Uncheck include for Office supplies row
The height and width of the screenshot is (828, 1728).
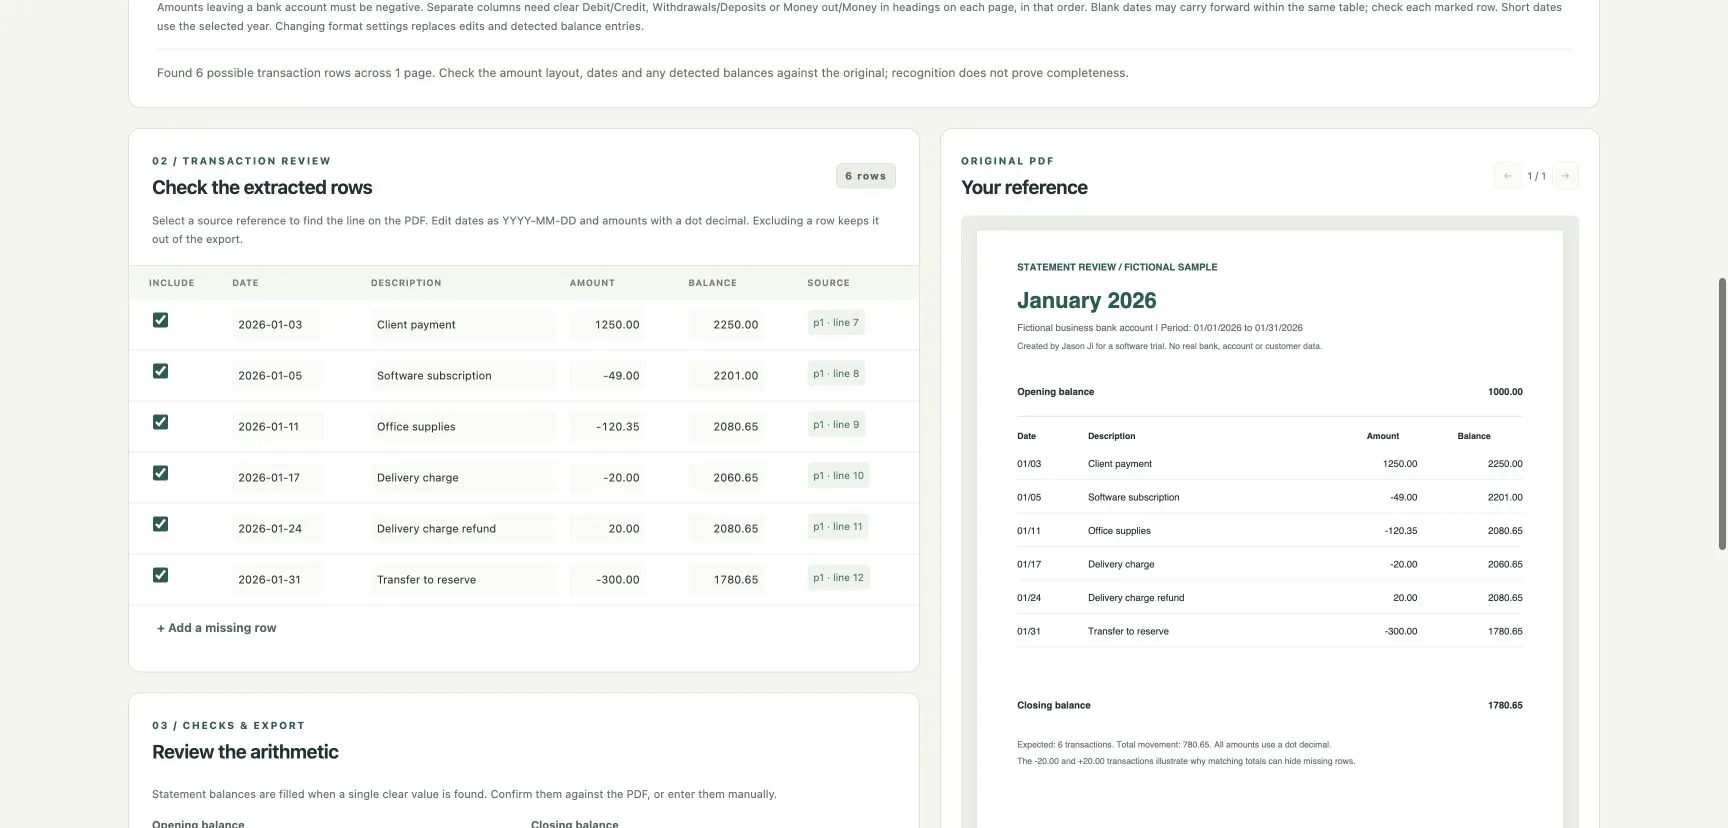point(160,422)
